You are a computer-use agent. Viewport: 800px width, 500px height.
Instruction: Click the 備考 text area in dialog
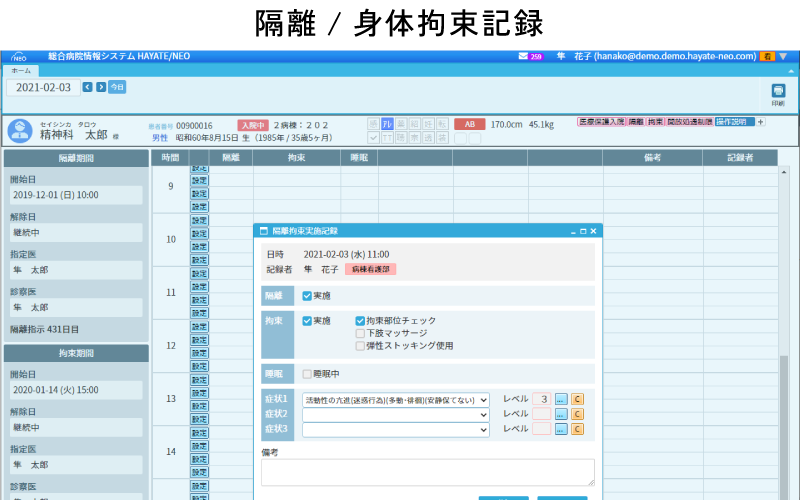click(x=427, y=472)
